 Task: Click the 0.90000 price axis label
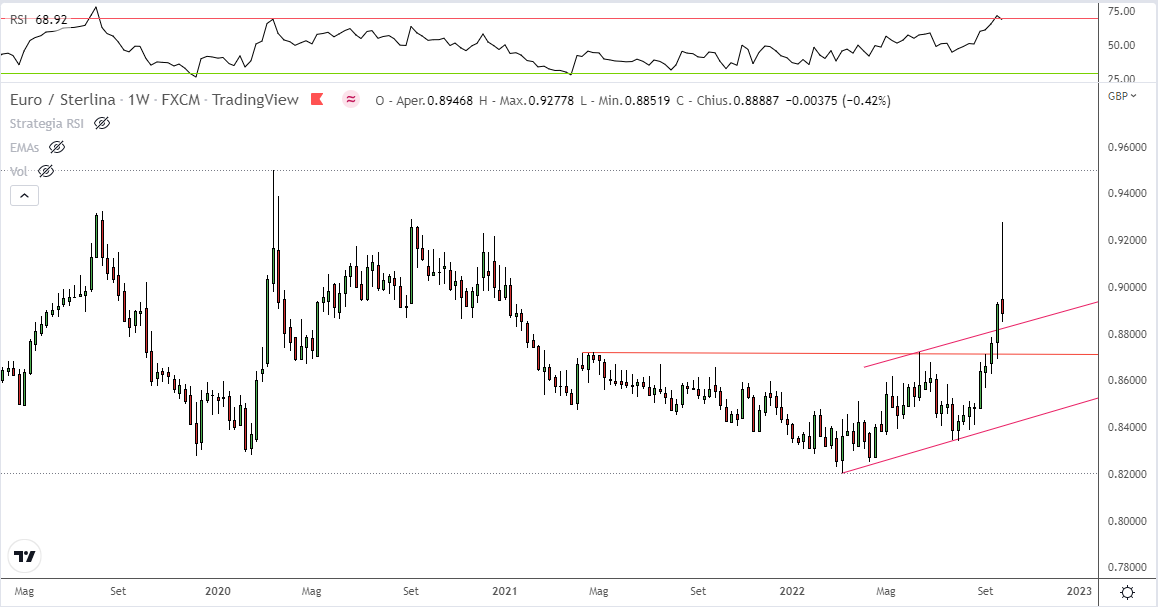(1127, 287)
